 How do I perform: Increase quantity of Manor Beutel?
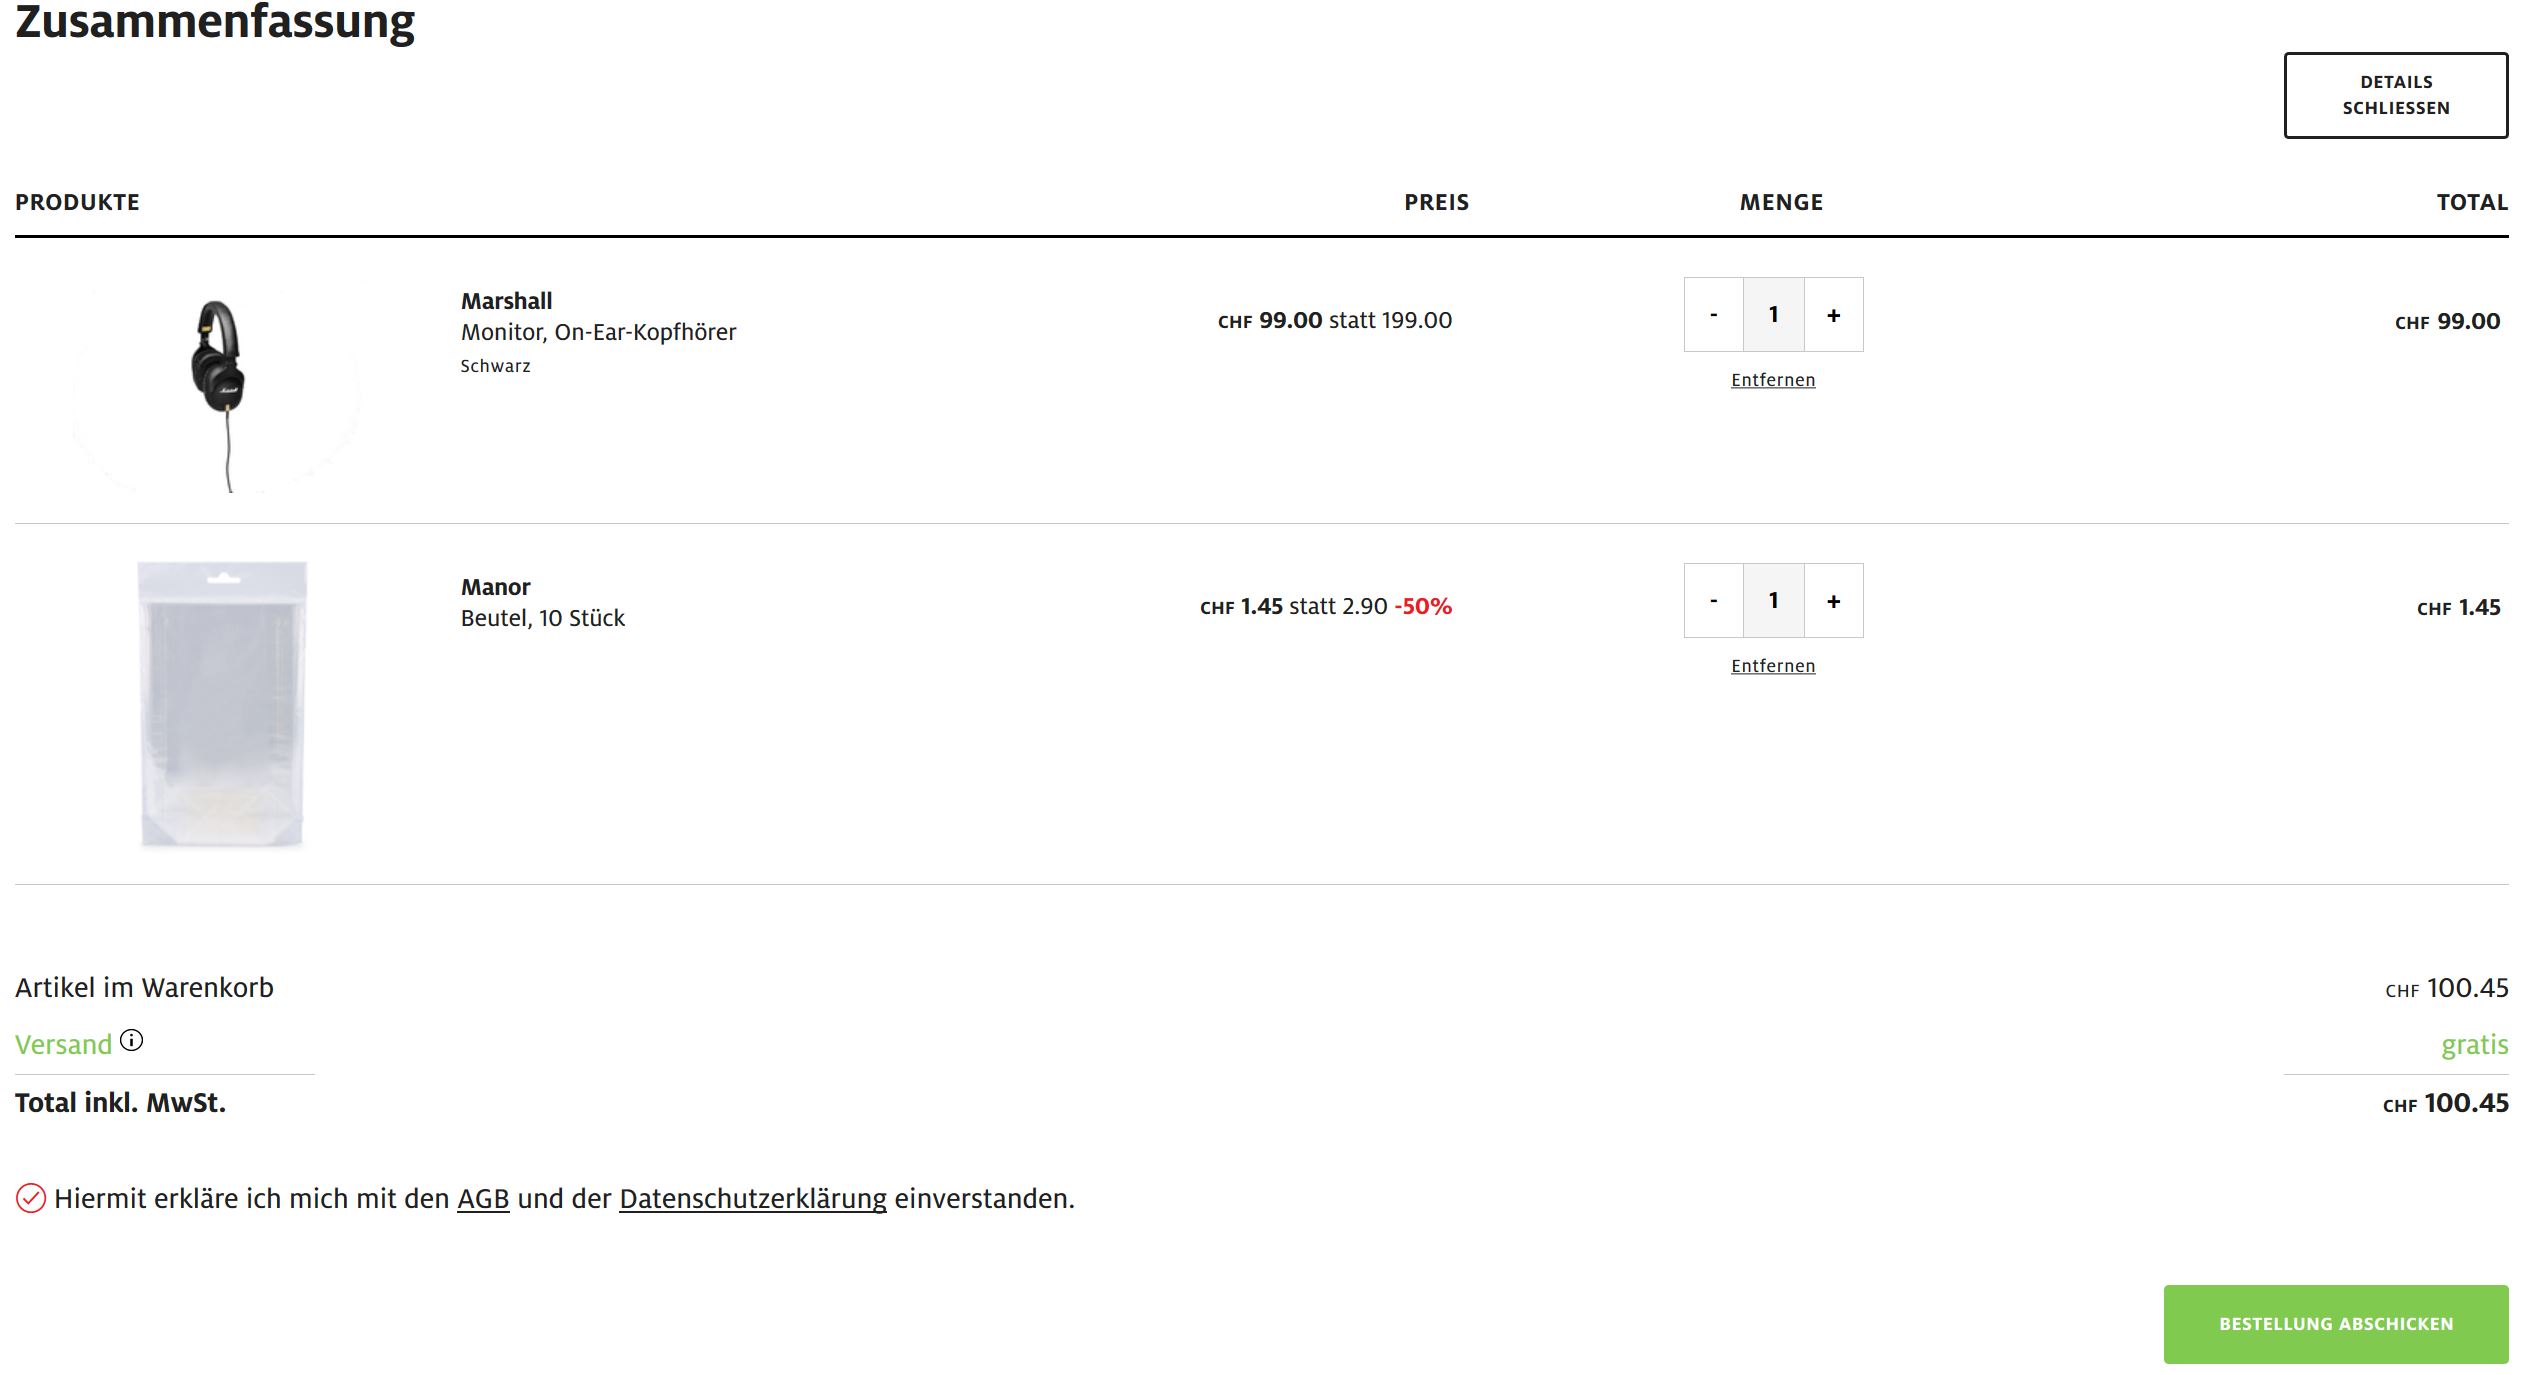1833,601
